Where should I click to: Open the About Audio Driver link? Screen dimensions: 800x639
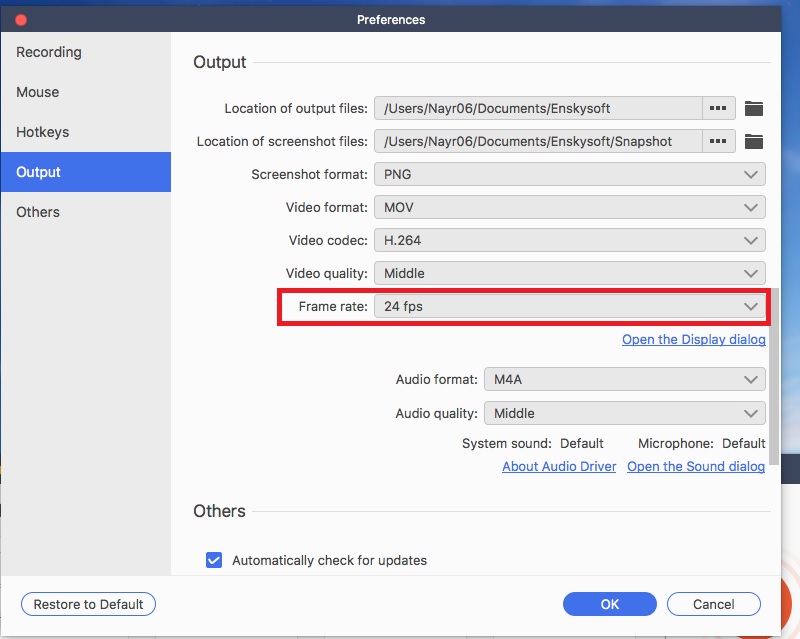click(559, 467)
